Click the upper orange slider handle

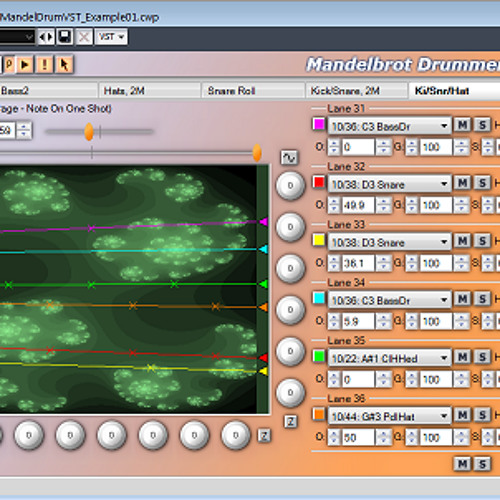[89, 132]
